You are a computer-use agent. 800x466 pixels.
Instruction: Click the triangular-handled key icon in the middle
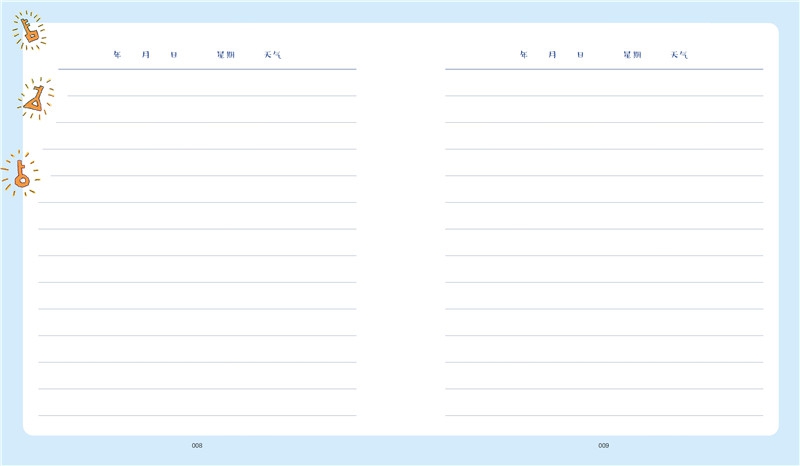click(35, 99)
